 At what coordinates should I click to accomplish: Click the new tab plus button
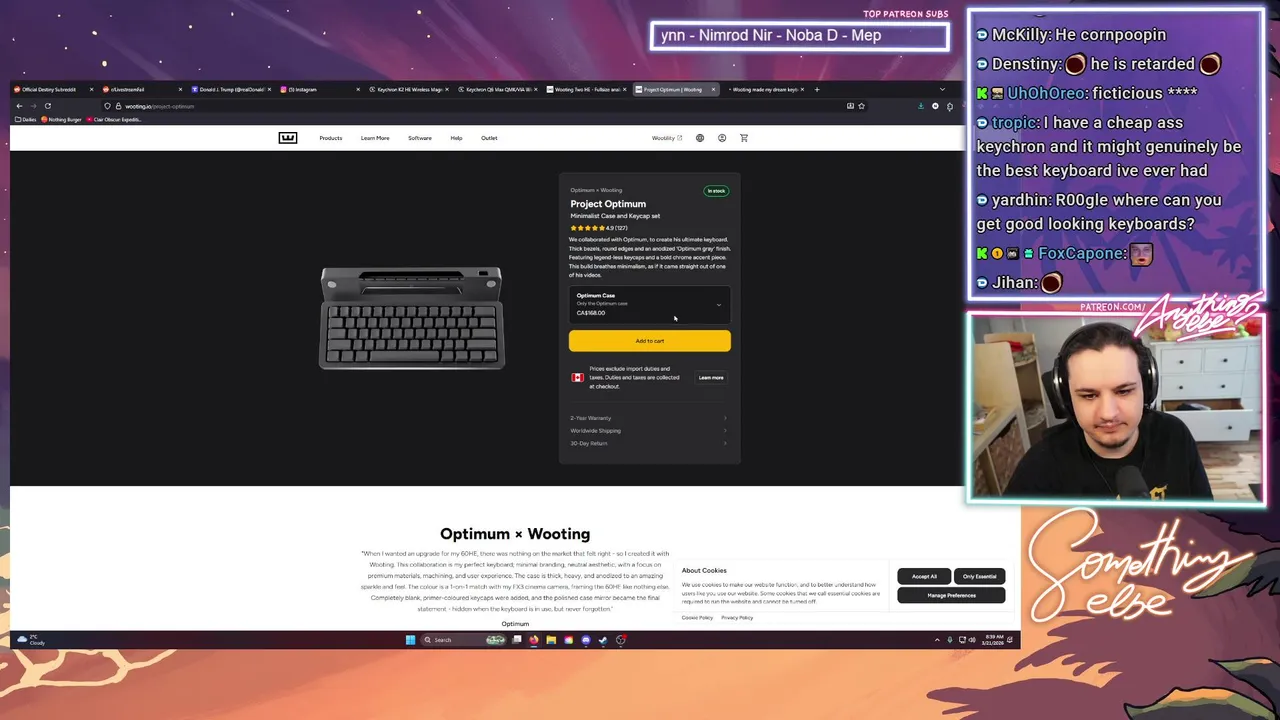[x=817, y=89]
